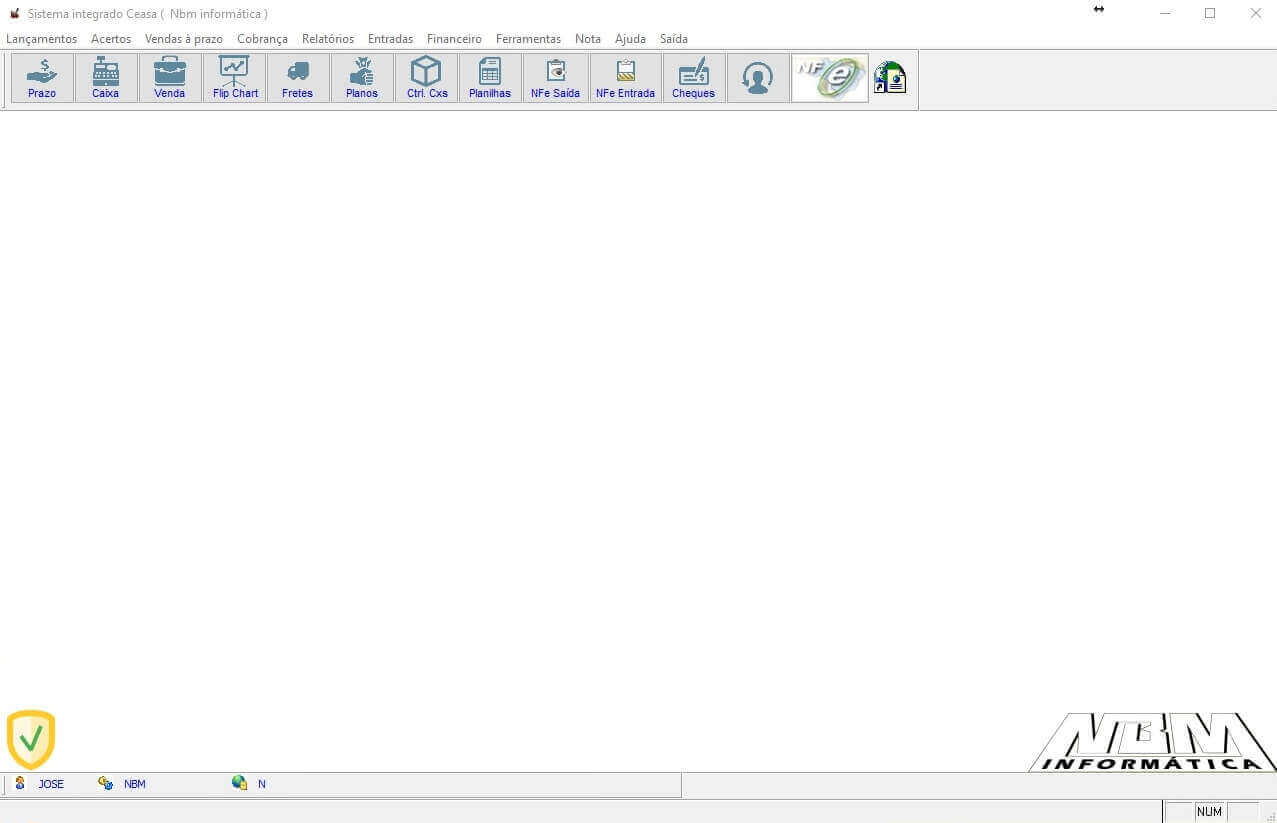Click the Caixa cash register icon
The height and width of the screenshot is (823, 1277).
(106, 78)
